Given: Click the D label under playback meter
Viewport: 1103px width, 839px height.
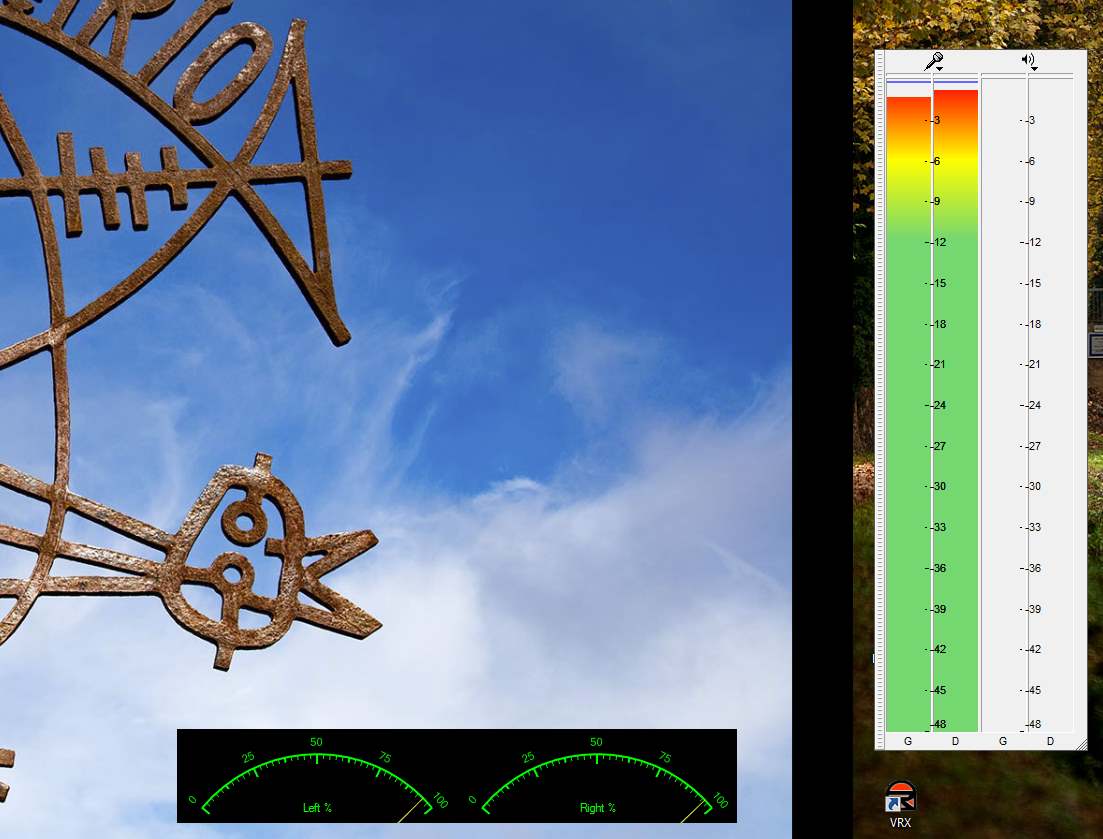Looking at the screenshot, I should click(1050, 741).
